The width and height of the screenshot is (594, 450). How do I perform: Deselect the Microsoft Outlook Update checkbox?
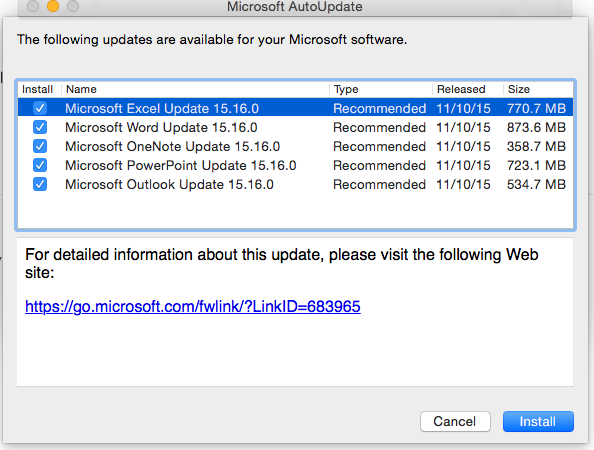click(x=40, y=184)
